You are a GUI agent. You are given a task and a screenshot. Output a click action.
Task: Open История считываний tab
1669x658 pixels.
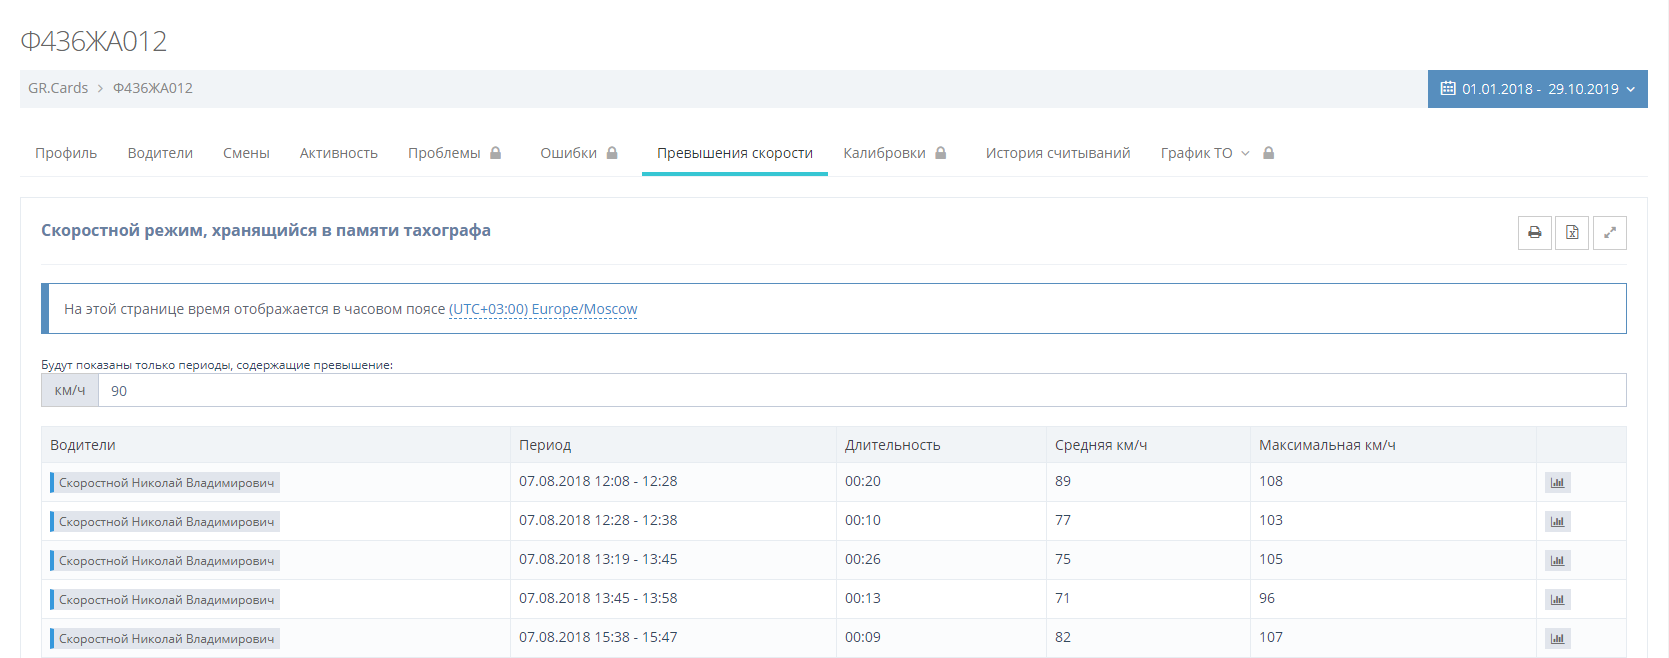[x=1057, y=153]
